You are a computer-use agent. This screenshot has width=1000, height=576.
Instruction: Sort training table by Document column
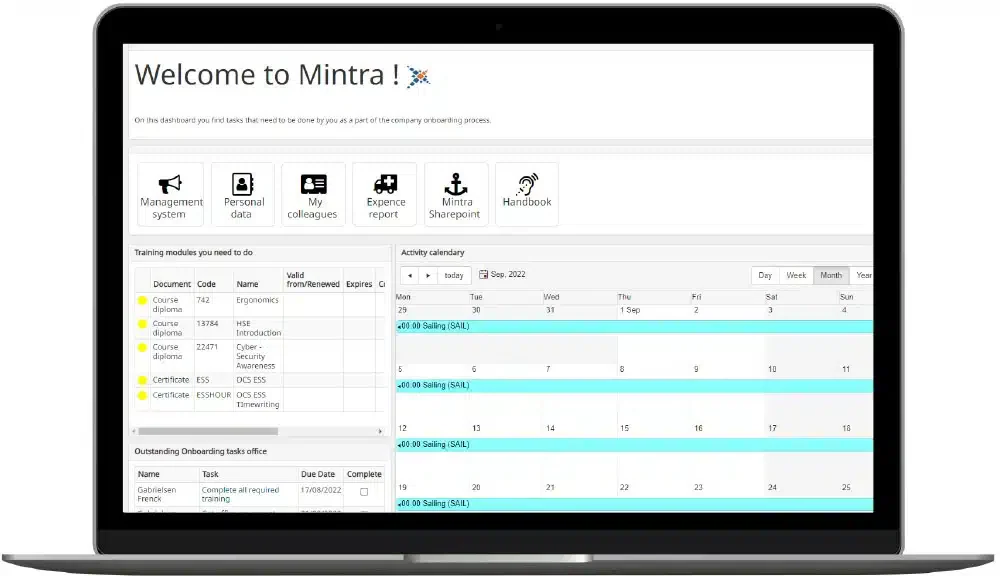172,284
